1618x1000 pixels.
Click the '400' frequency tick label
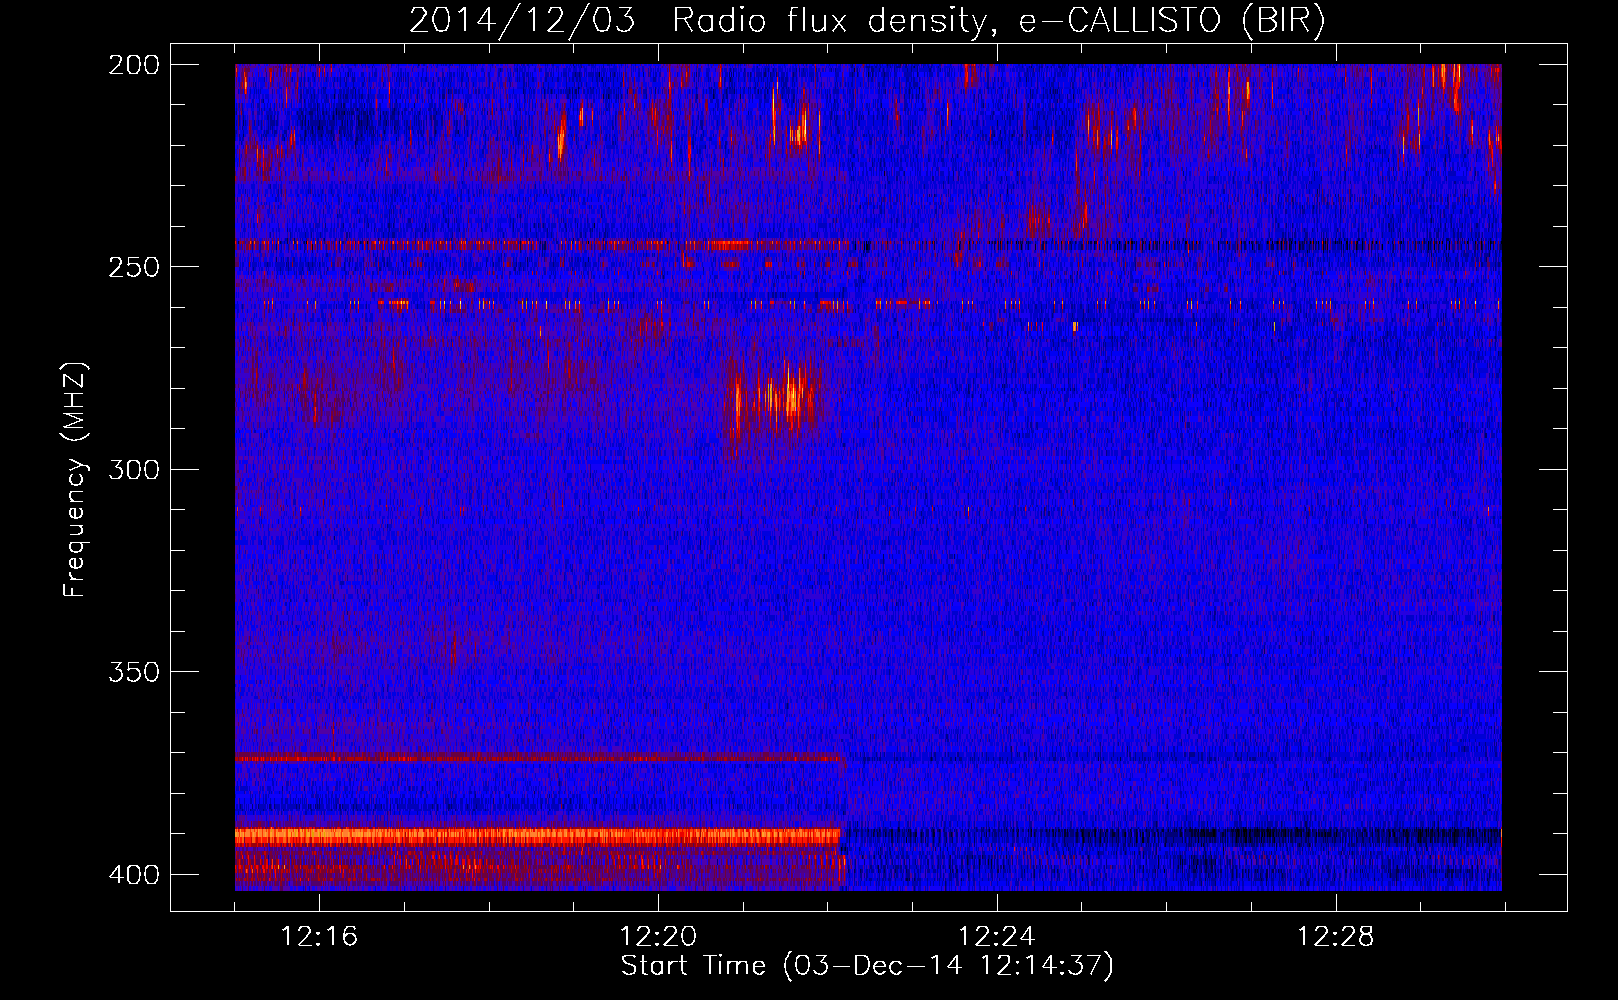[x=133, y=875]
